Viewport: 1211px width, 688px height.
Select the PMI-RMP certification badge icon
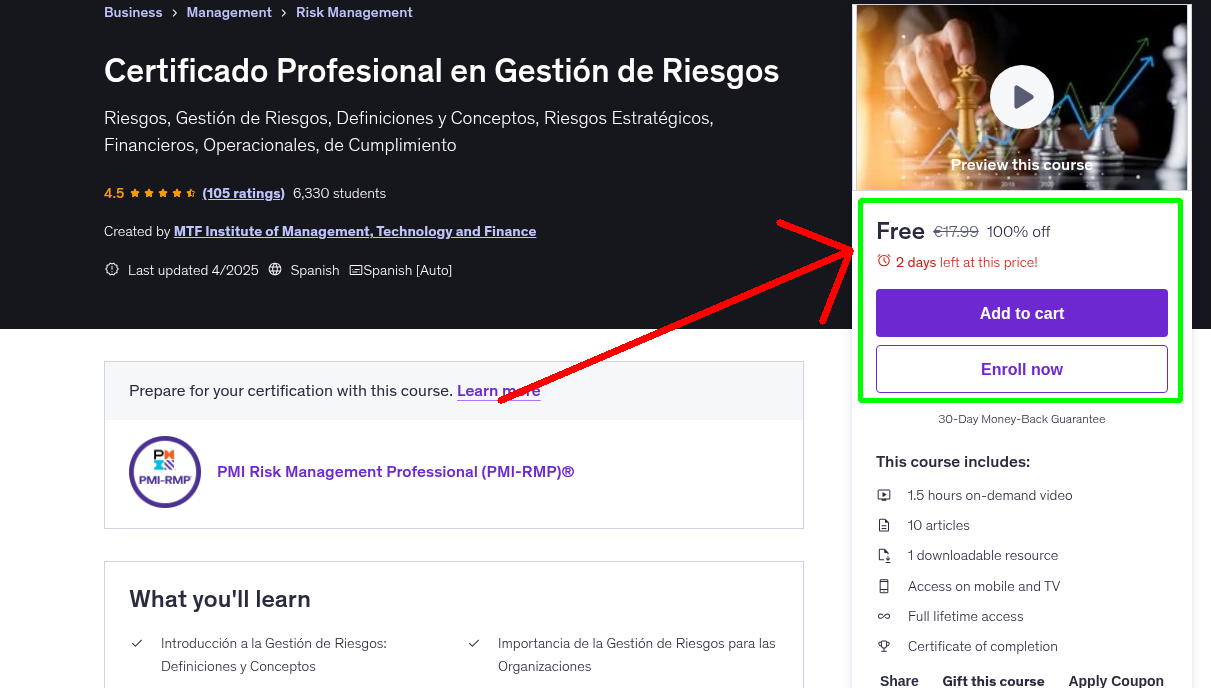pos(164,471)
